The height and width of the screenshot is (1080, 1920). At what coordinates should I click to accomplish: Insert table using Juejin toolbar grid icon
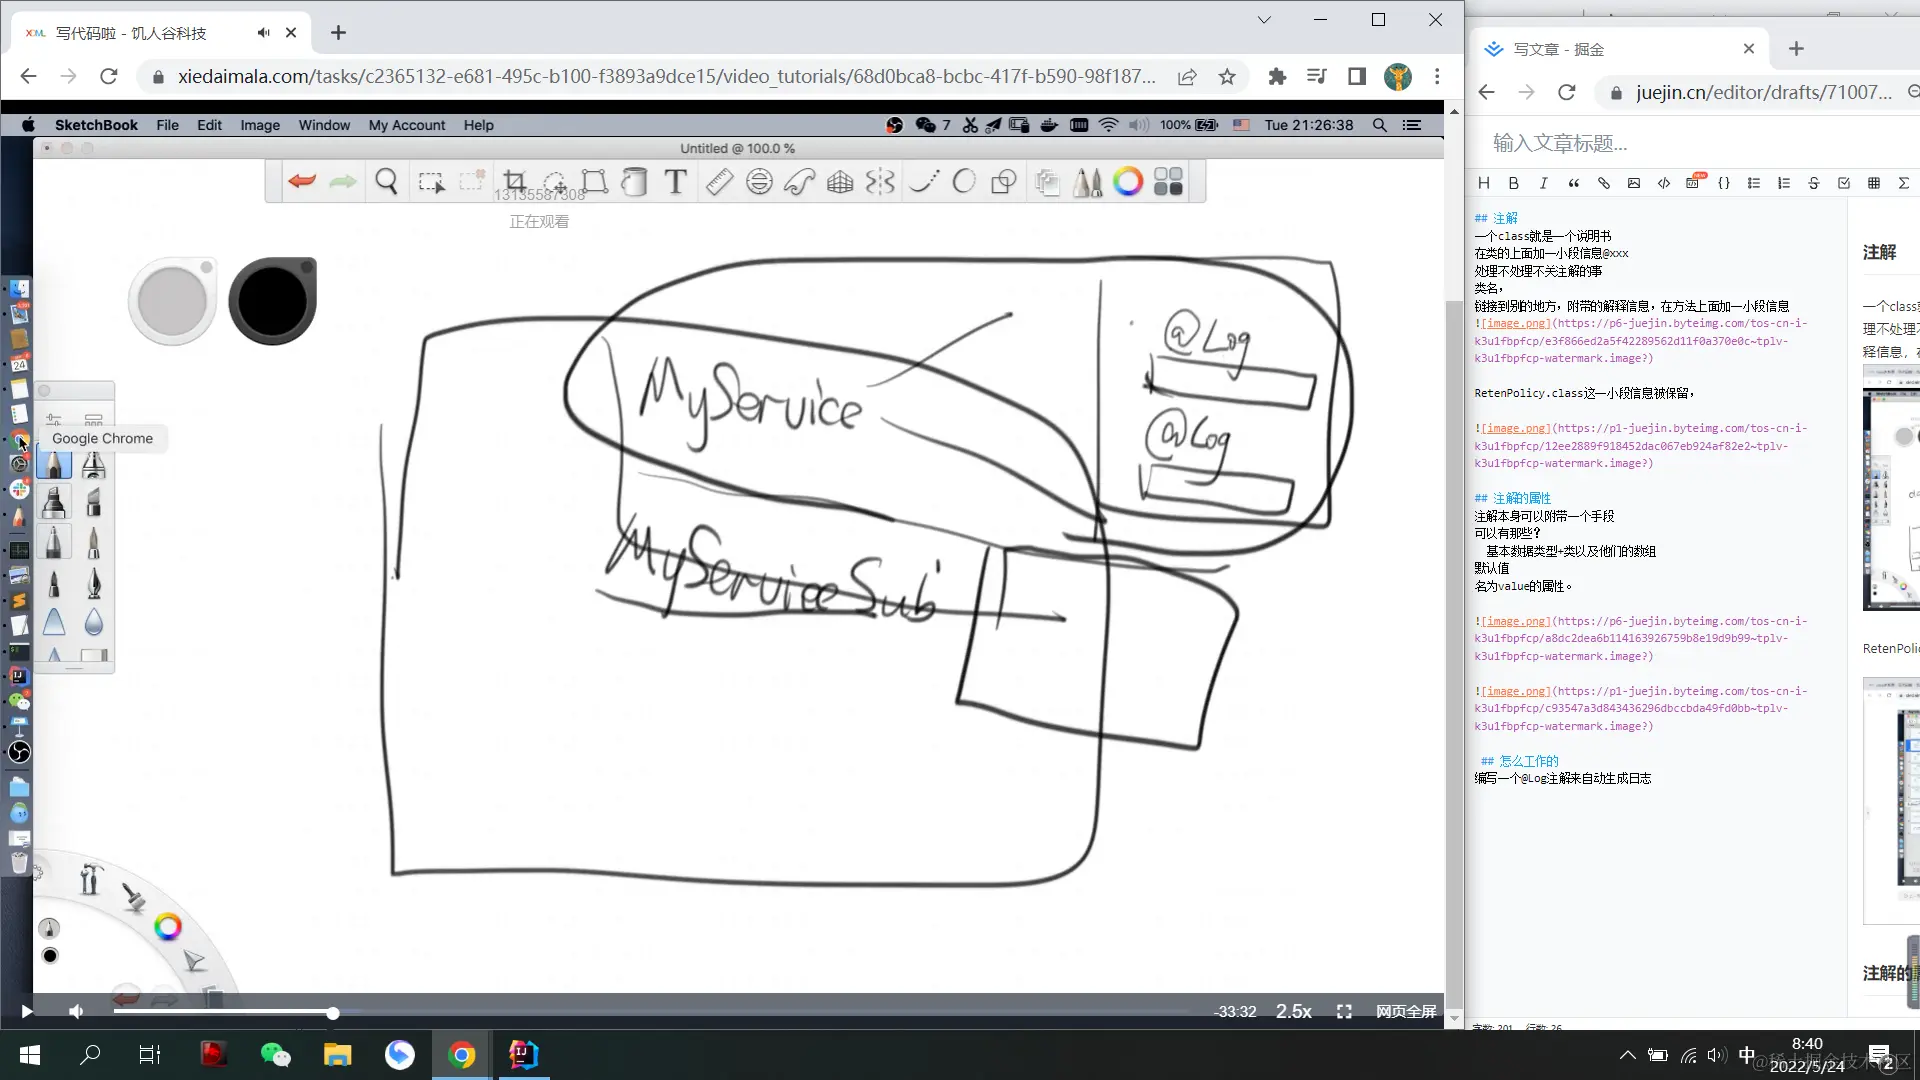point(1873,183)
